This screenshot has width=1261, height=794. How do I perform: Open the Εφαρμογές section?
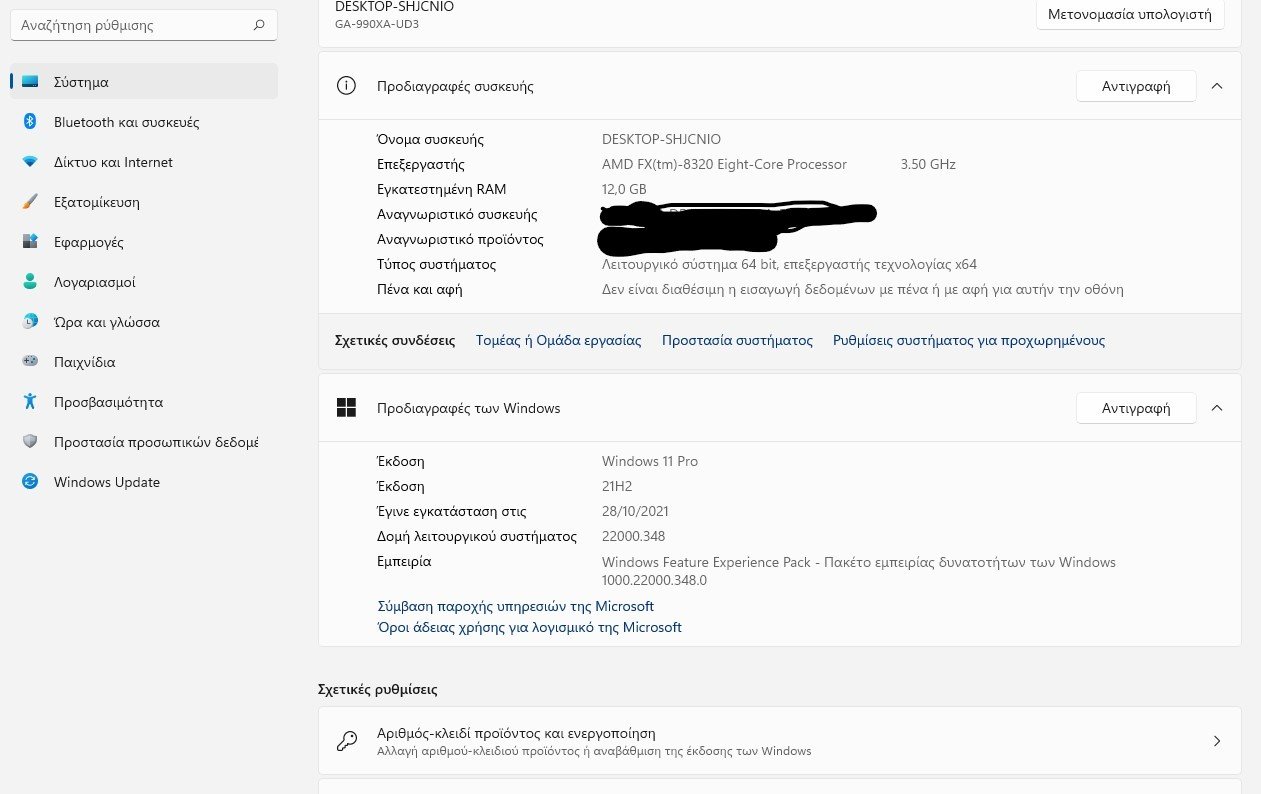(143, 242)
